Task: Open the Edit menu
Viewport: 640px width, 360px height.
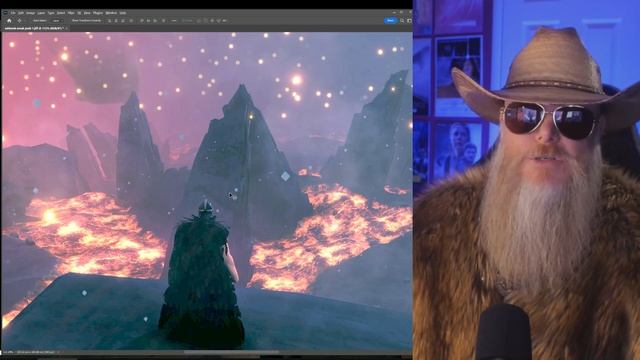Action: (x=21, y=13)
